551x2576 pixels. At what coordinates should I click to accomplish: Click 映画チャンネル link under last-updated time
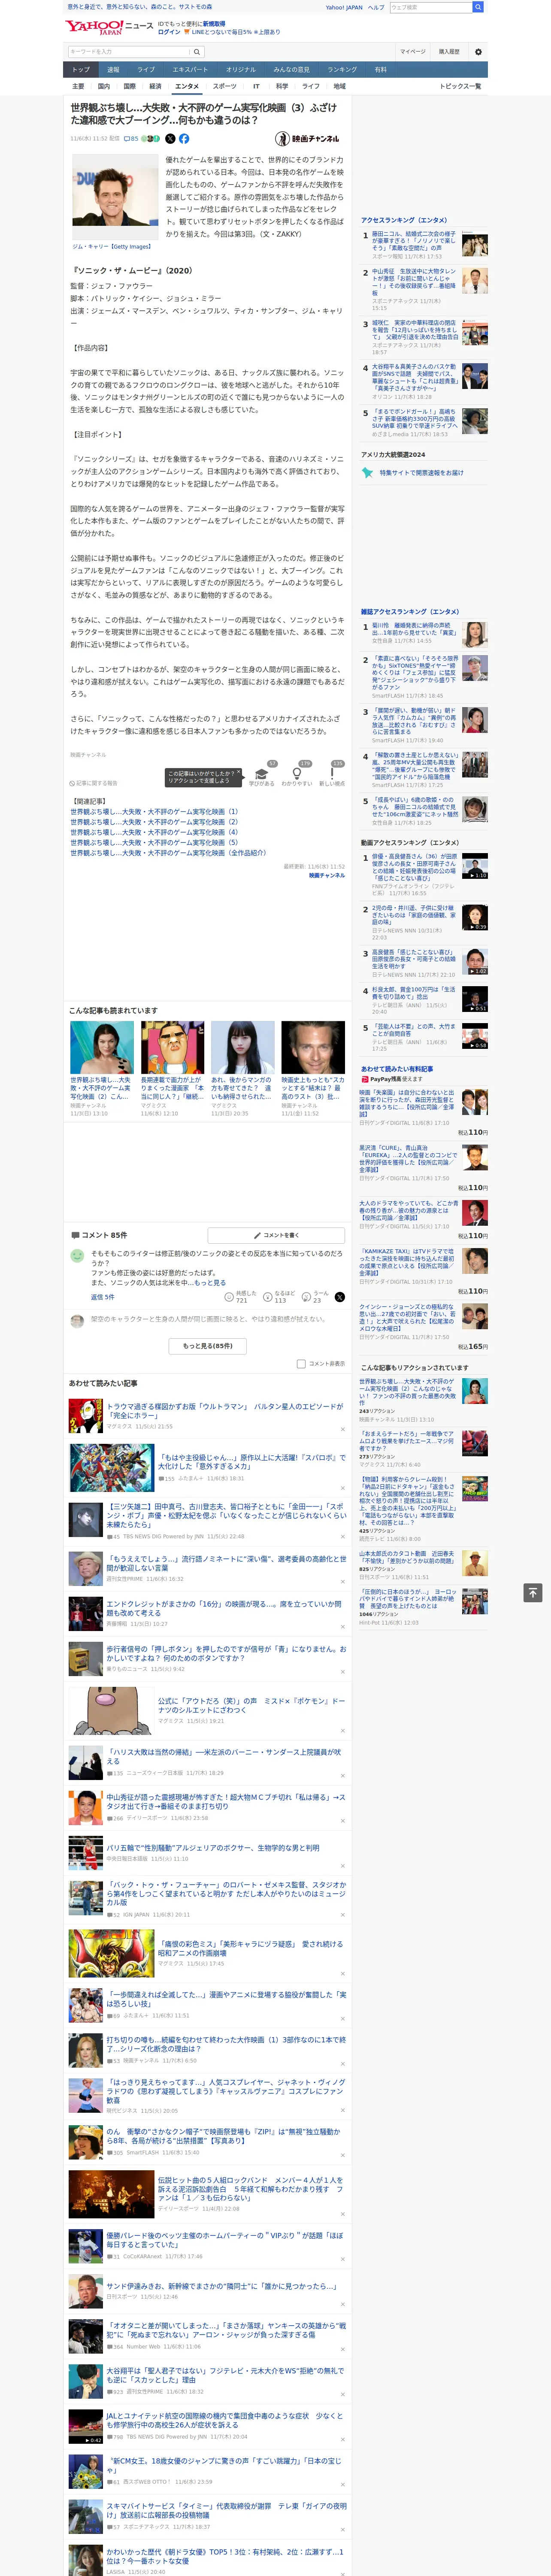tap(326, 876)
